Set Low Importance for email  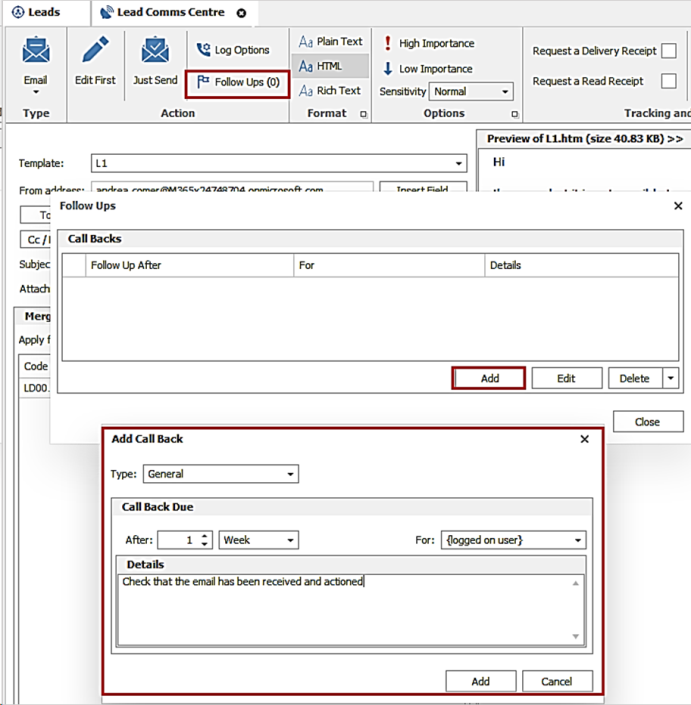[x=427, y=69]
